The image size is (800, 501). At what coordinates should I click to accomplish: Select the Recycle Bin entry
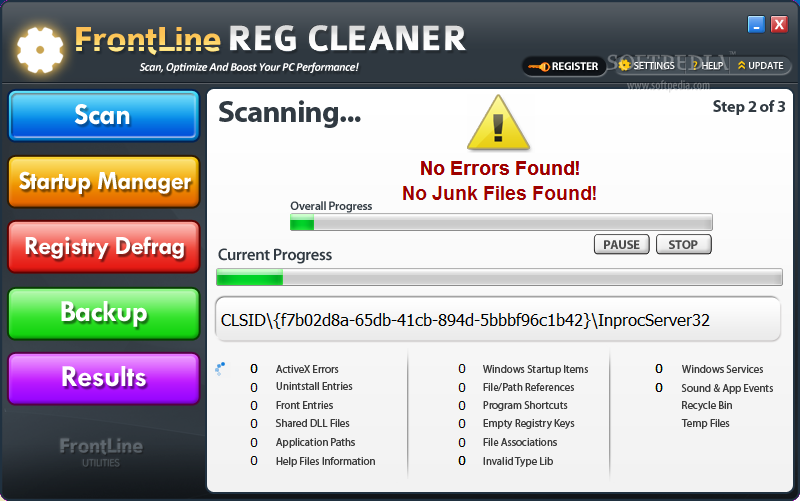tap(707, 405)
